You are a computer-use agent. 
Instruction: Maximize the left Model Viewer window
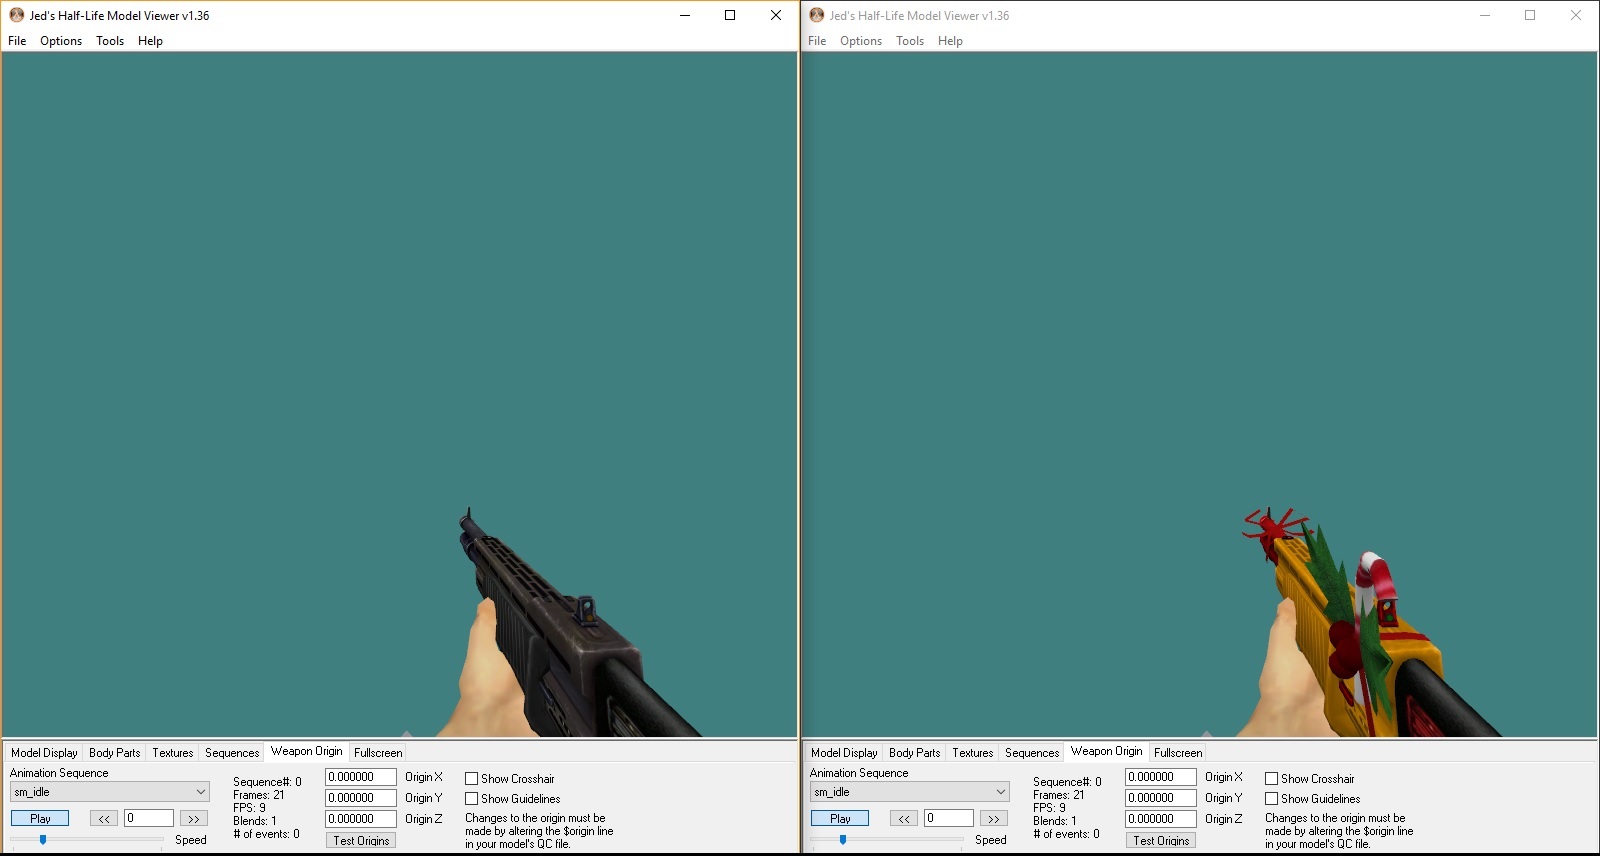click(x=730, y=15)
